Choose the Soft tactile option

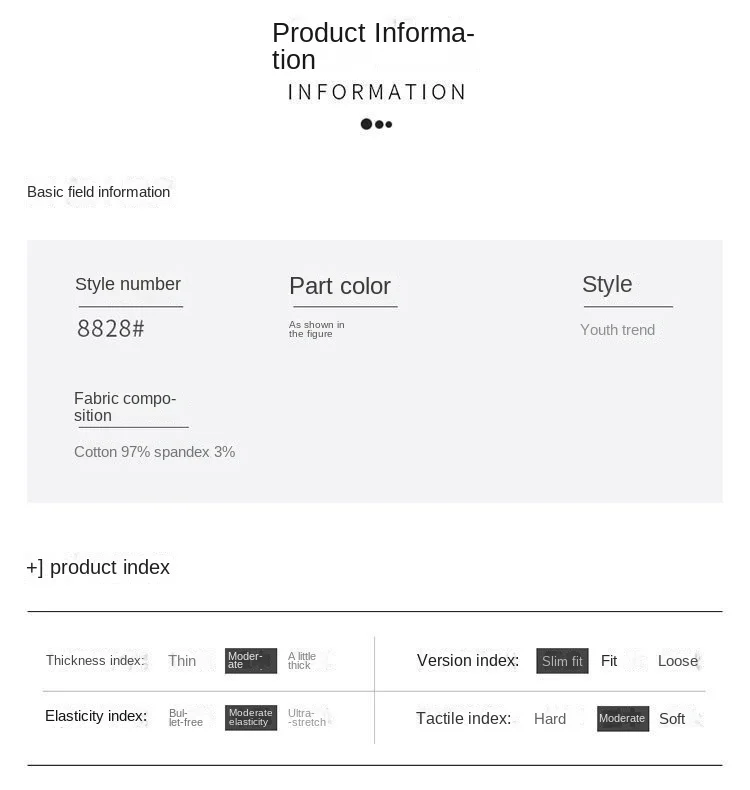[672, 718]
